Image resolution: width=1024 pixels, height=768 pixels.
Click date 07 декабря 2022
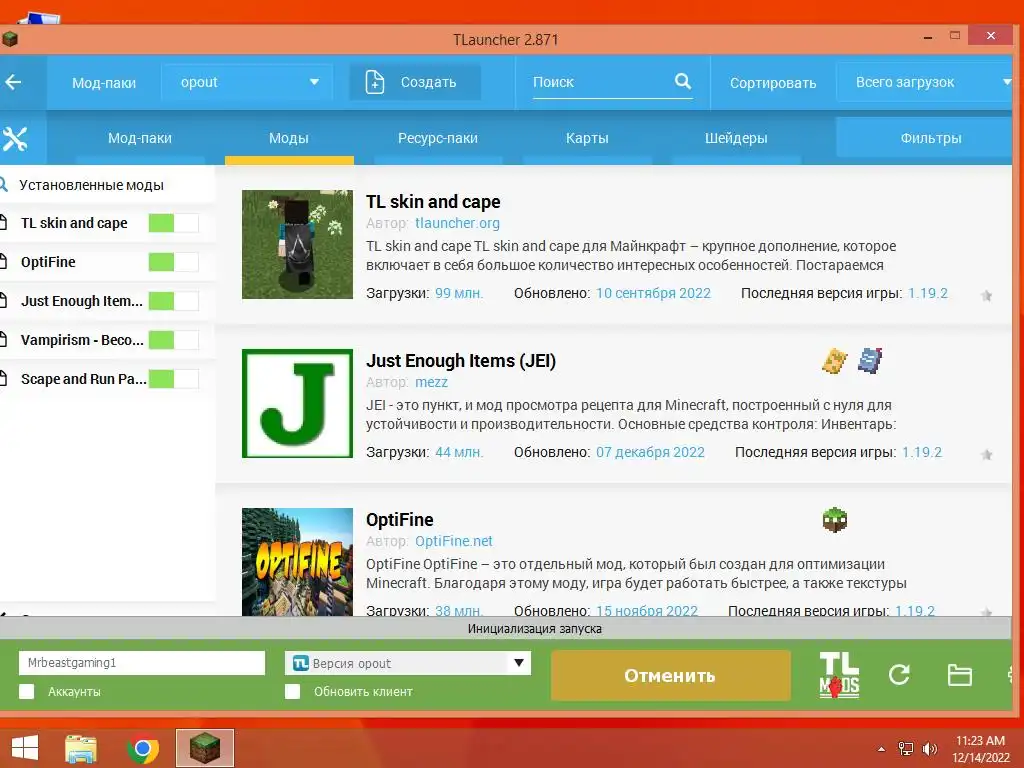[x=650, y=452]
